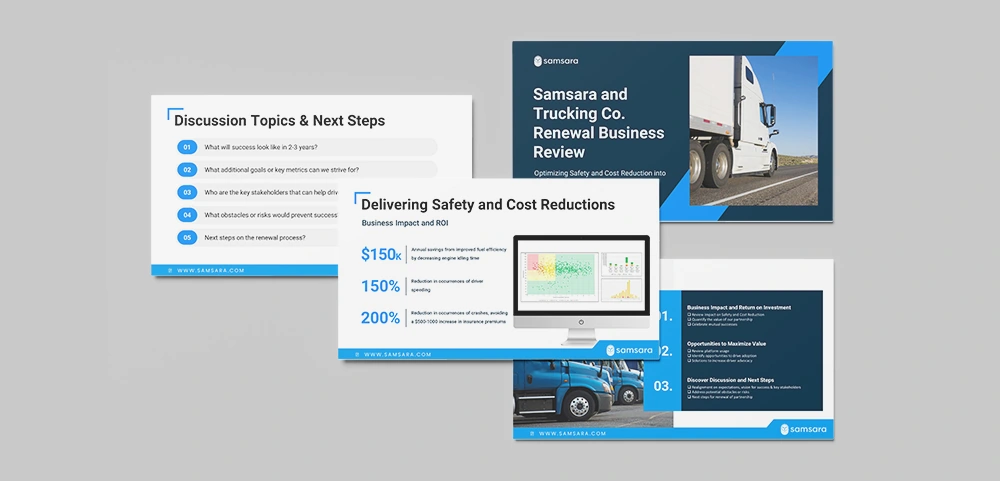Image resolution: width=1000 pixels, height=481 pixels.
Task: Click 'Delivering Safety and Cost Reductions' slide title
Action: (x=487, y=205)
